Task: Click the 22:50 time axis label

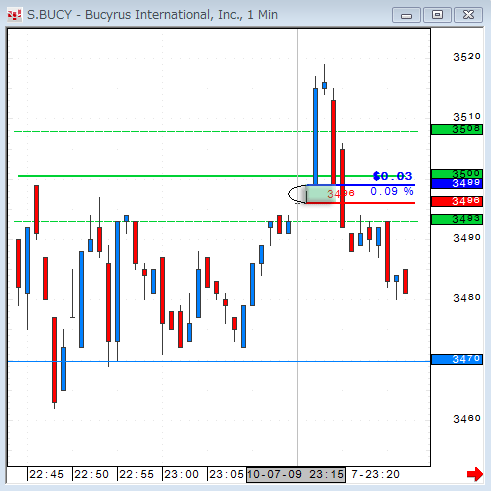Action: point(92,474)
